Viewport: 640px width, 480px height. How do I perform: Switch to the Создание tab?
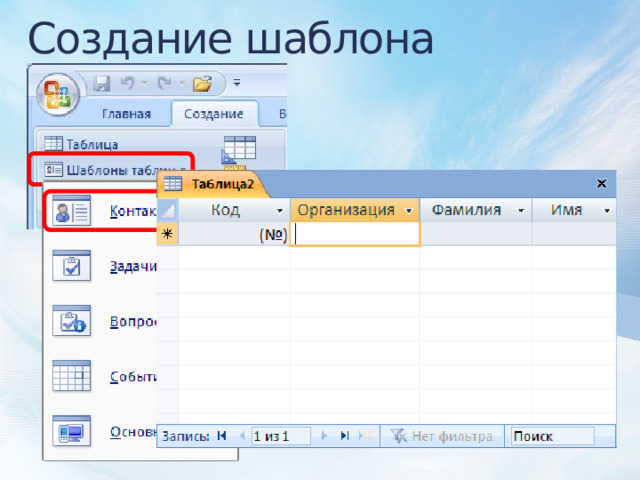pyautogui.click(x=214, y=113)
